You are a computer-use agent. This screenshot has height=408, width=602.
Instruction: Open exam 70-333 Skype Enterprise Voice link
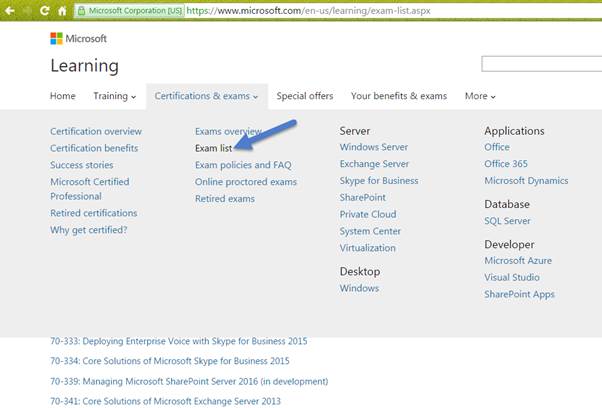click(x=179, y=341)
